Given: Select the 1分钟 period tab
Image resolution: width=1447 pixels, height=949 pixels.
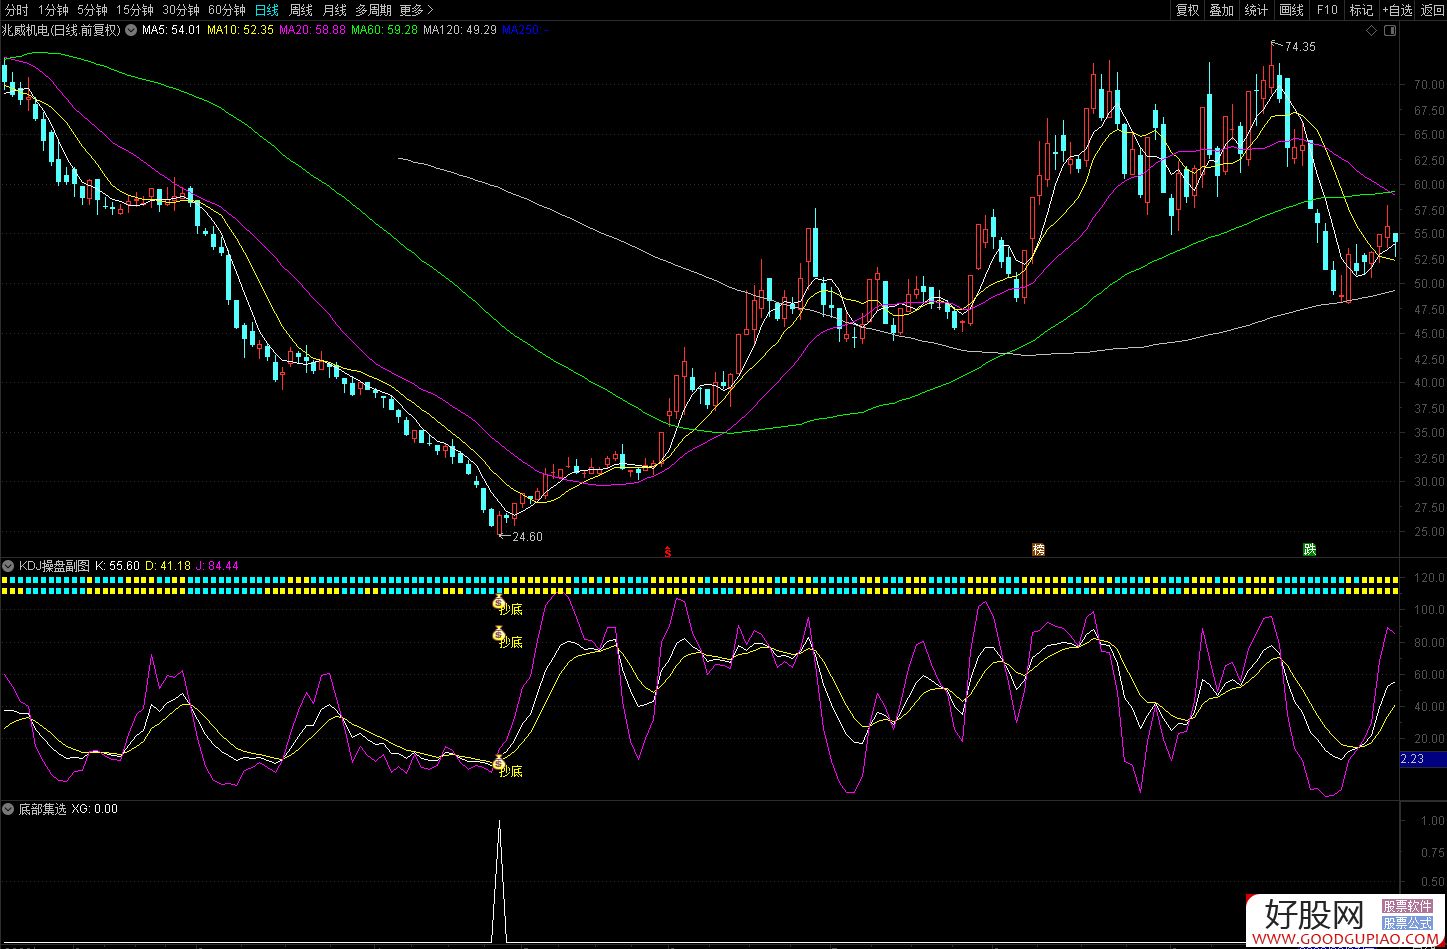Looking at the screenshot, I should pos(53,10).
